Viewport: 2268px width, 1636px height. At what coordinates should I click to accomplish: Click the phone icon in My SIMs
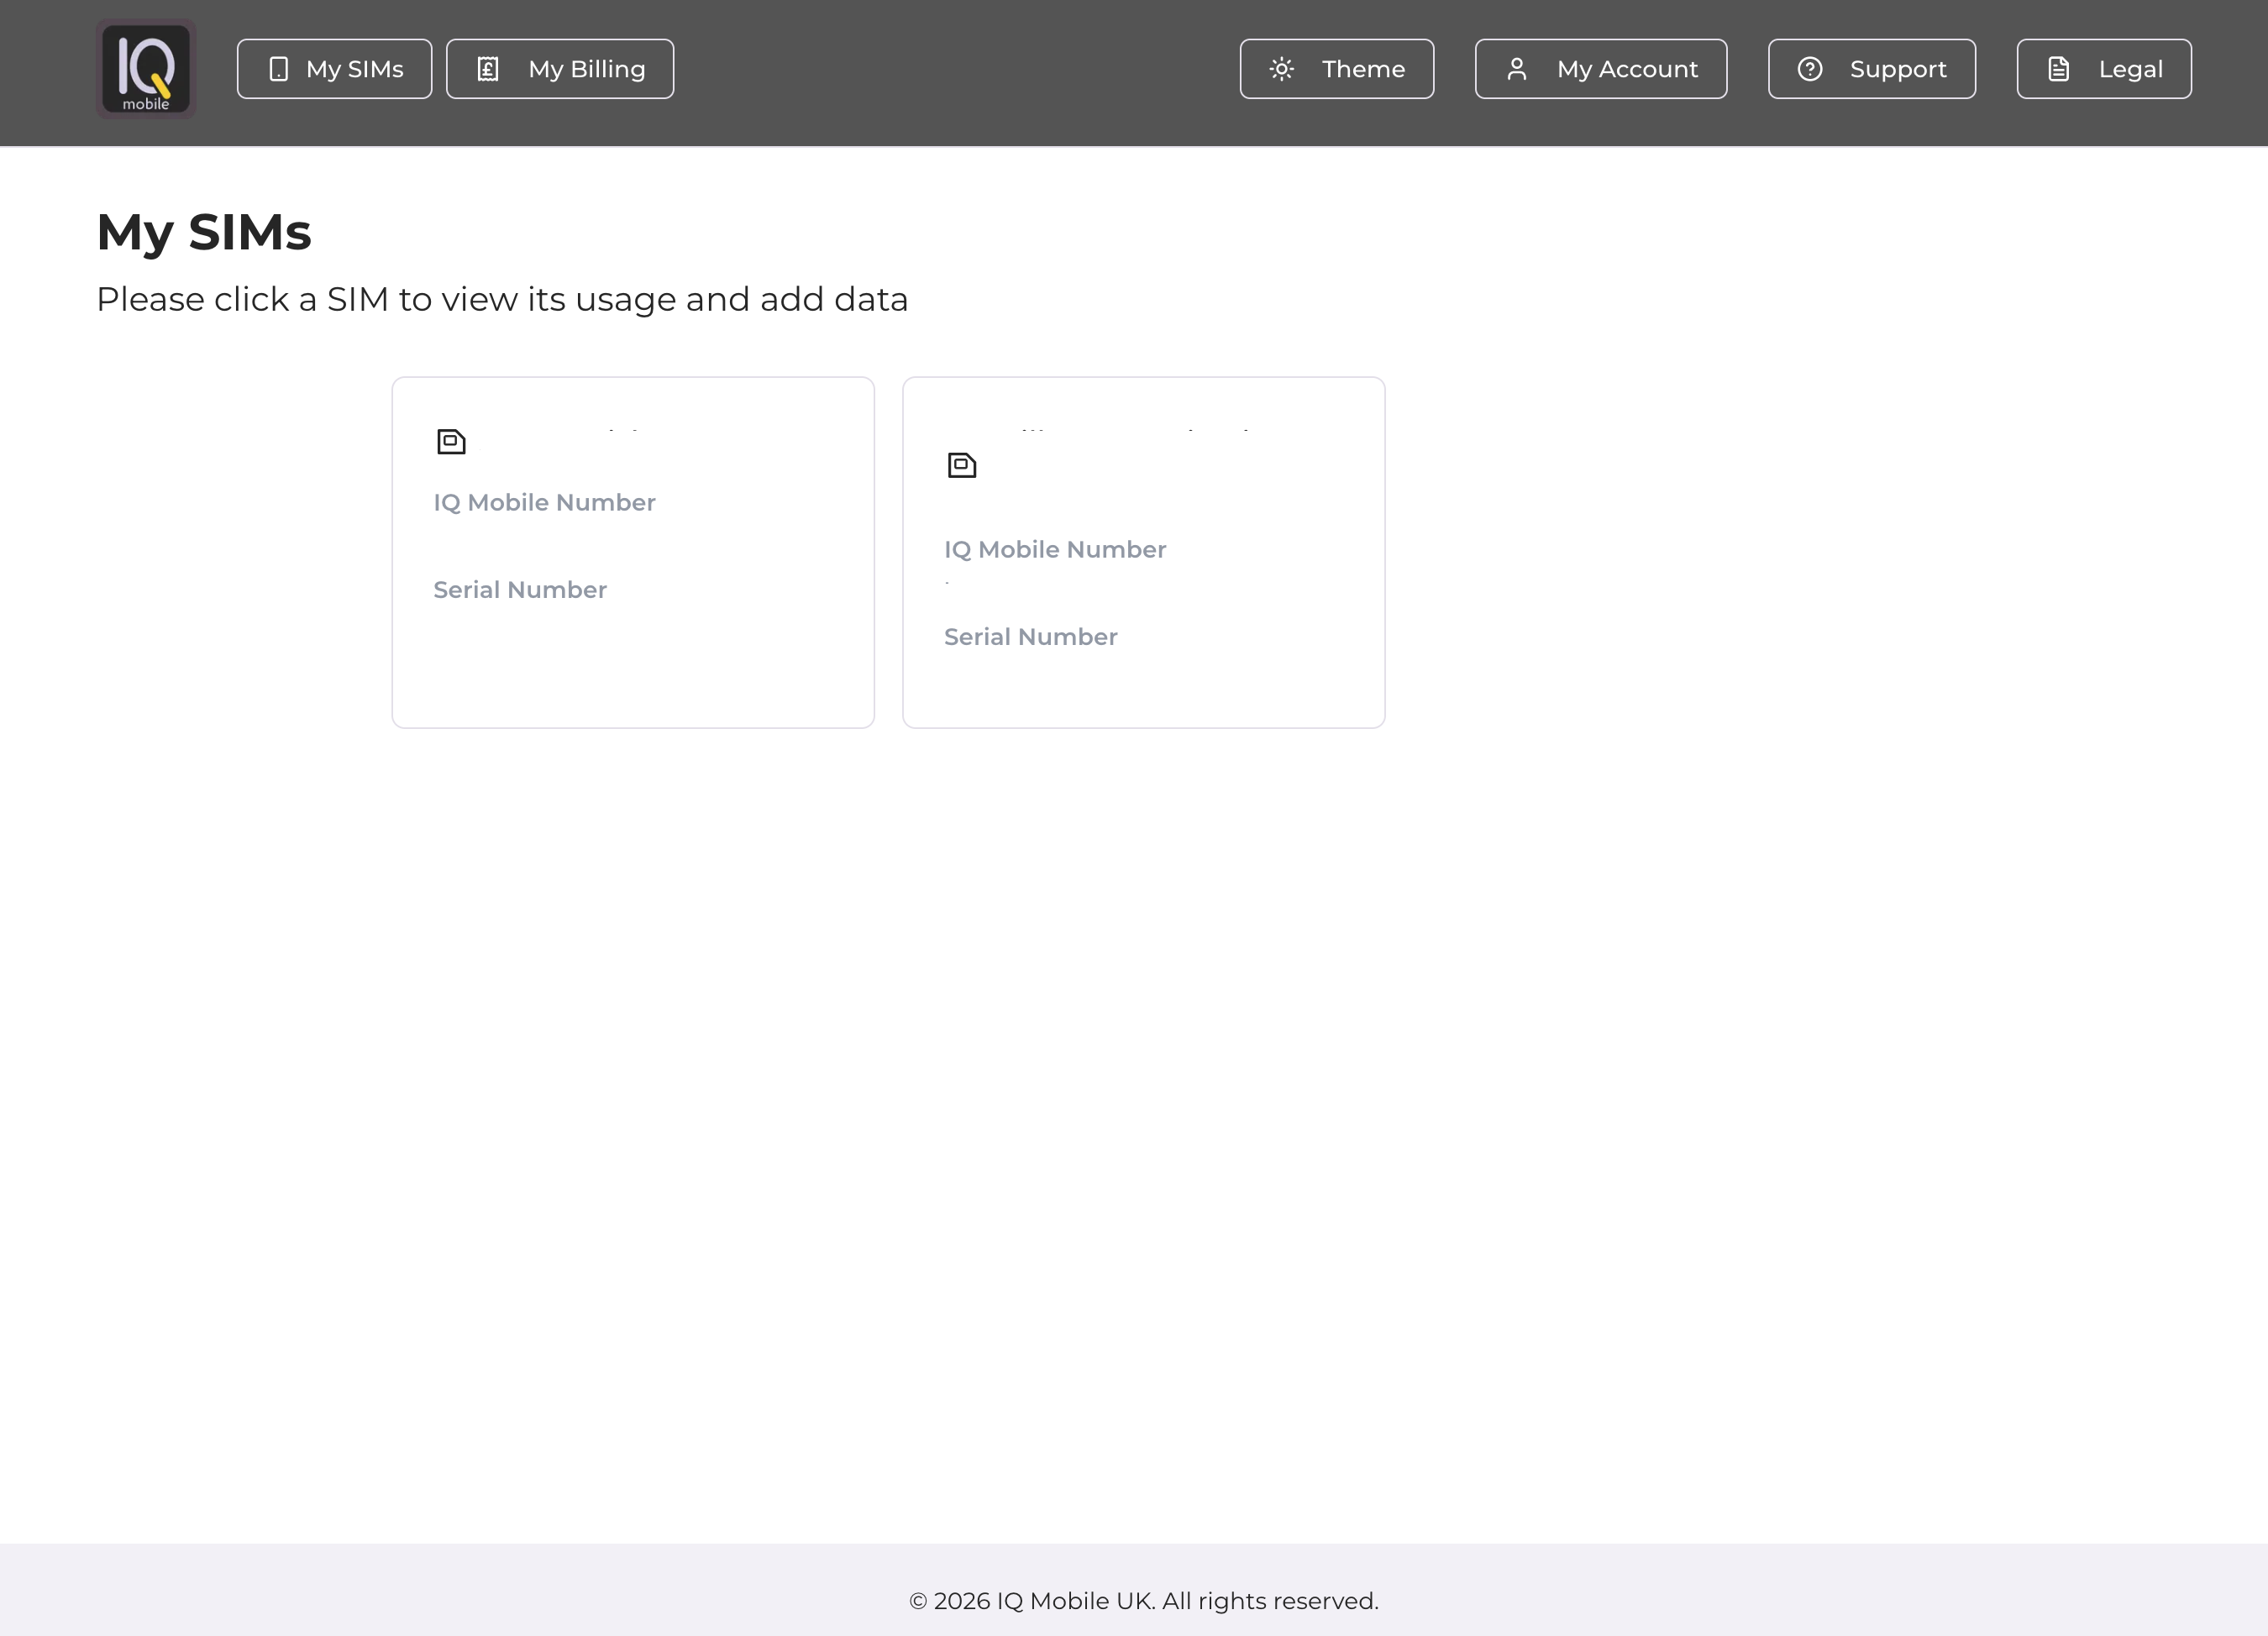pyautogui.click(x=279, y=69)
